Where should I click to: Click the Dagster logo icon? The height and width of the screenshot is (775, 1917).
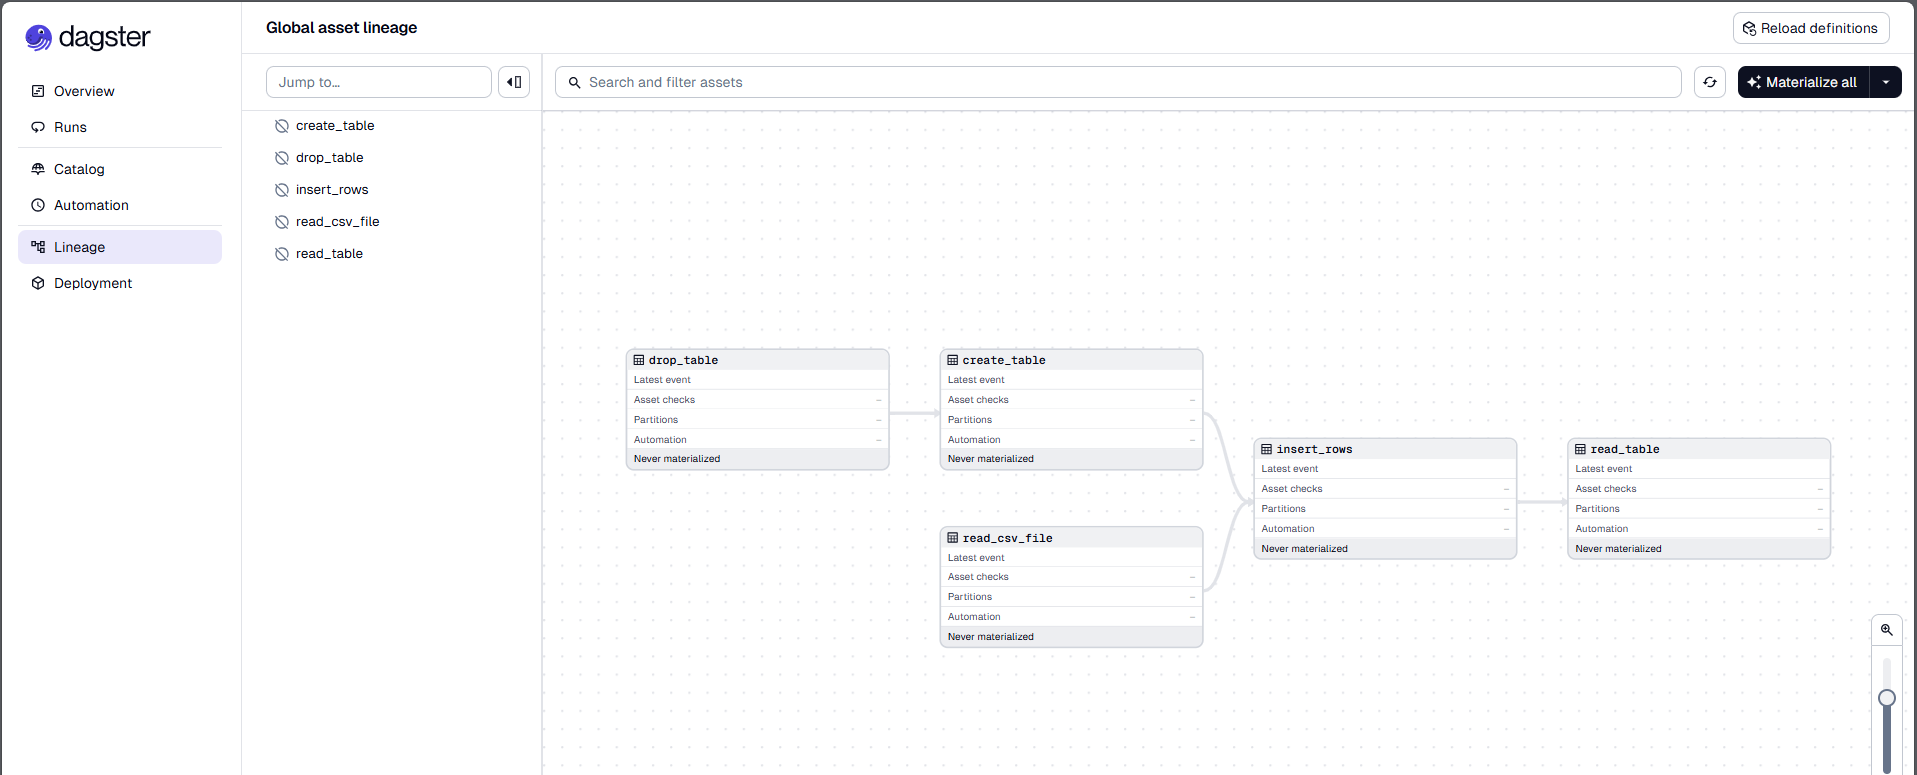click(x=38, y=38)
